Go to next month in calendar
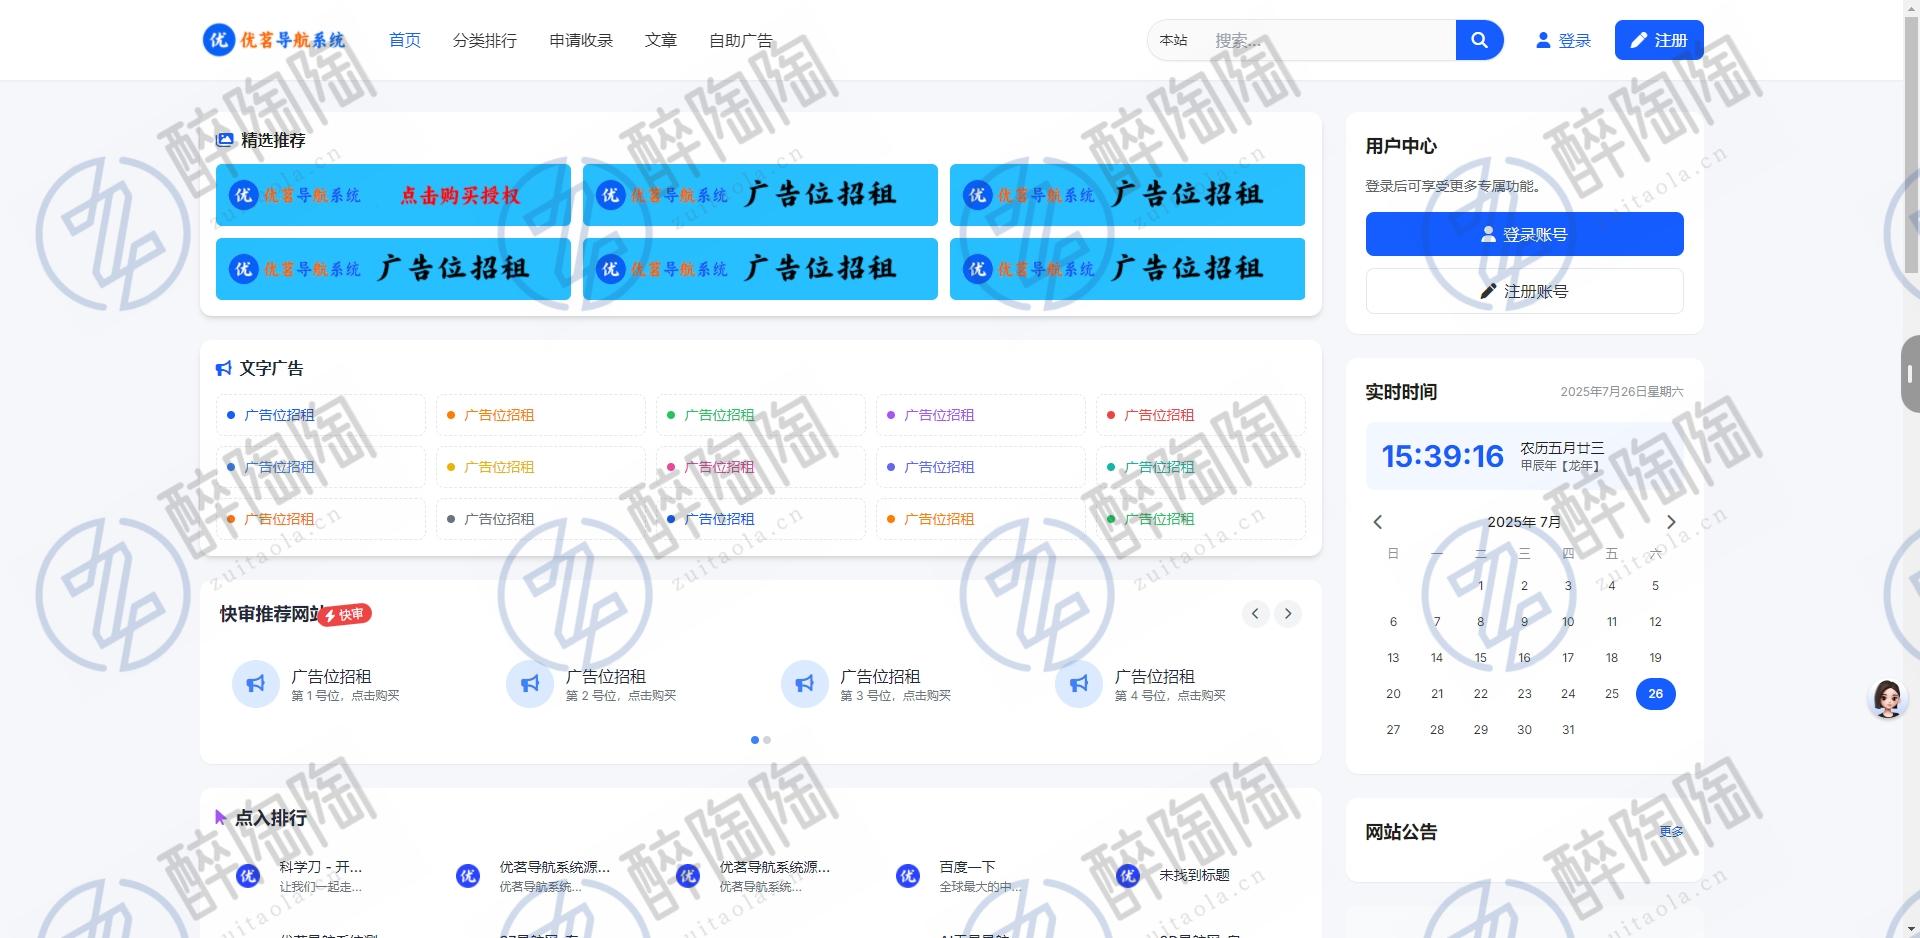 tap(1670, 522)
